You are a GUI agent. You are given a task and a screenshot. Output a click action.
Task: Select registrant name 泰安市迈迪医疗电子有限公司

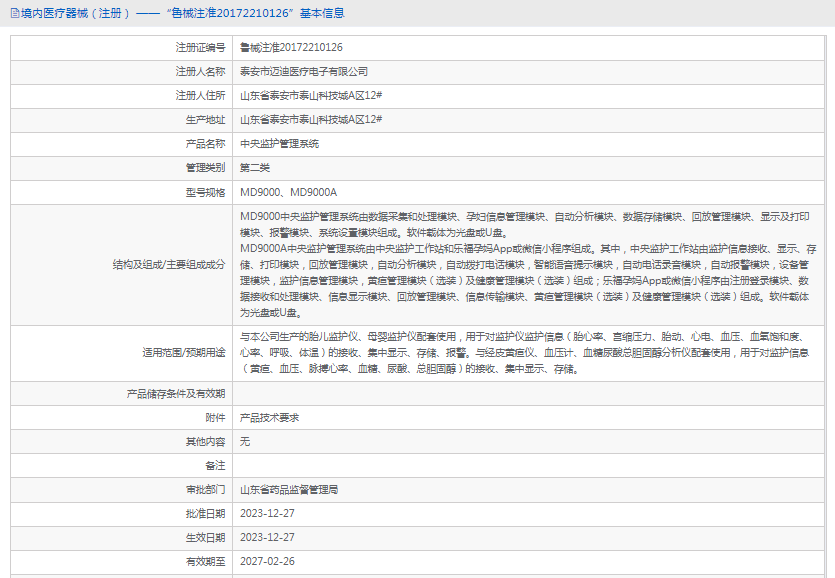304,71
